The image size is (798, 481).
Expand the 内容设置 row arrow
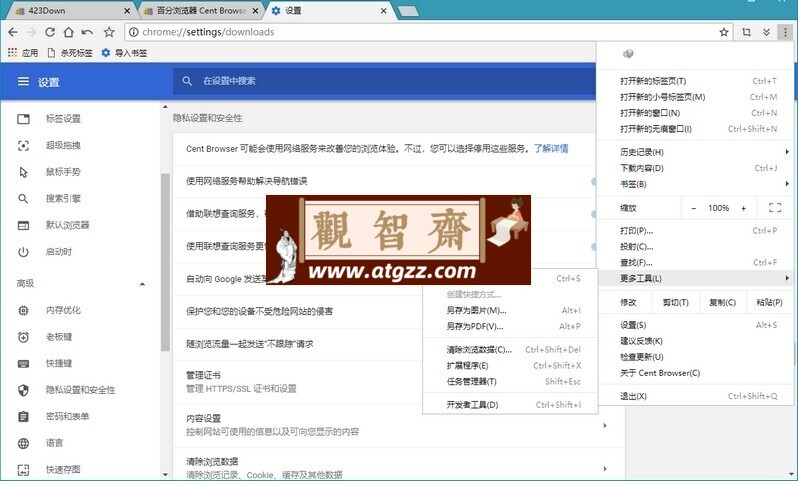coord(605,426)
